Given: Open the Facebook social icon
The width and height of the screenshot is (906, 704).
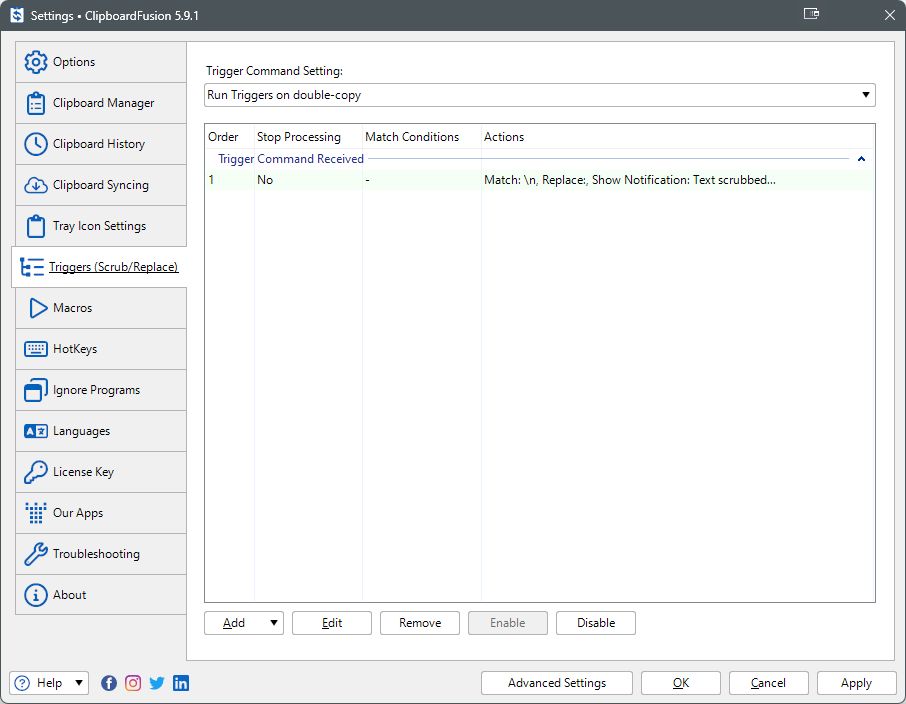Looking at the screenshot, I should point(109,683).
